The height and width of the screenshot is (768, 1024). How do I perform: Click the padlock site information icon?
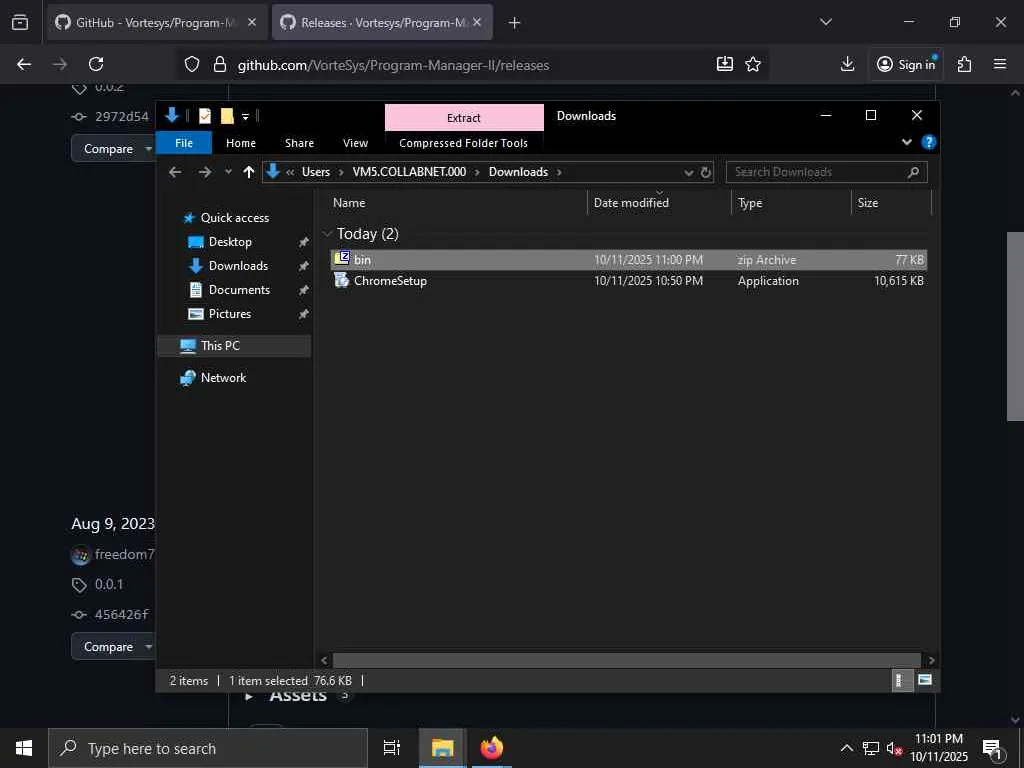(220, 64)
